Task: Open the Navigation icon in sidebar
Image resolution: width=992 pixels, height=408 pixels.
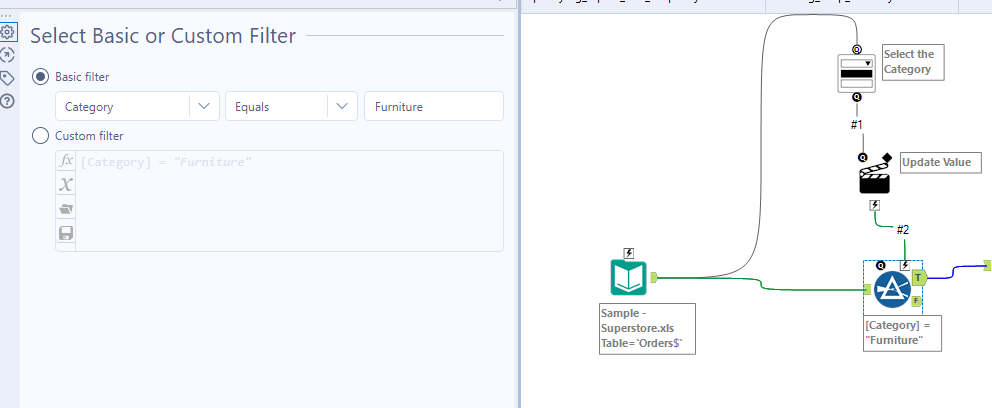Action: (x=8, y=55)
